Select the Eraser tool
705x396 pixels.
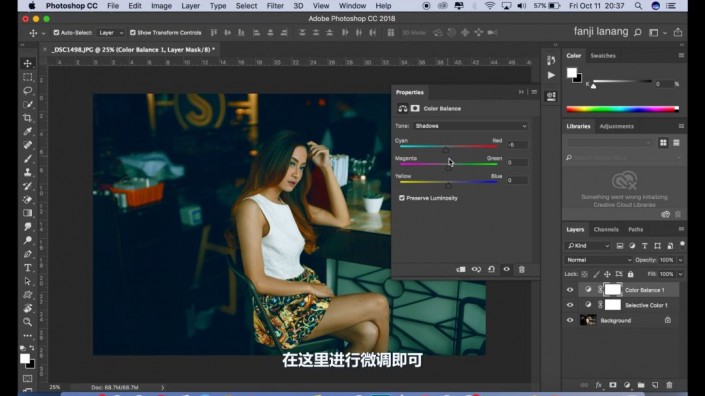coord(27,199)
